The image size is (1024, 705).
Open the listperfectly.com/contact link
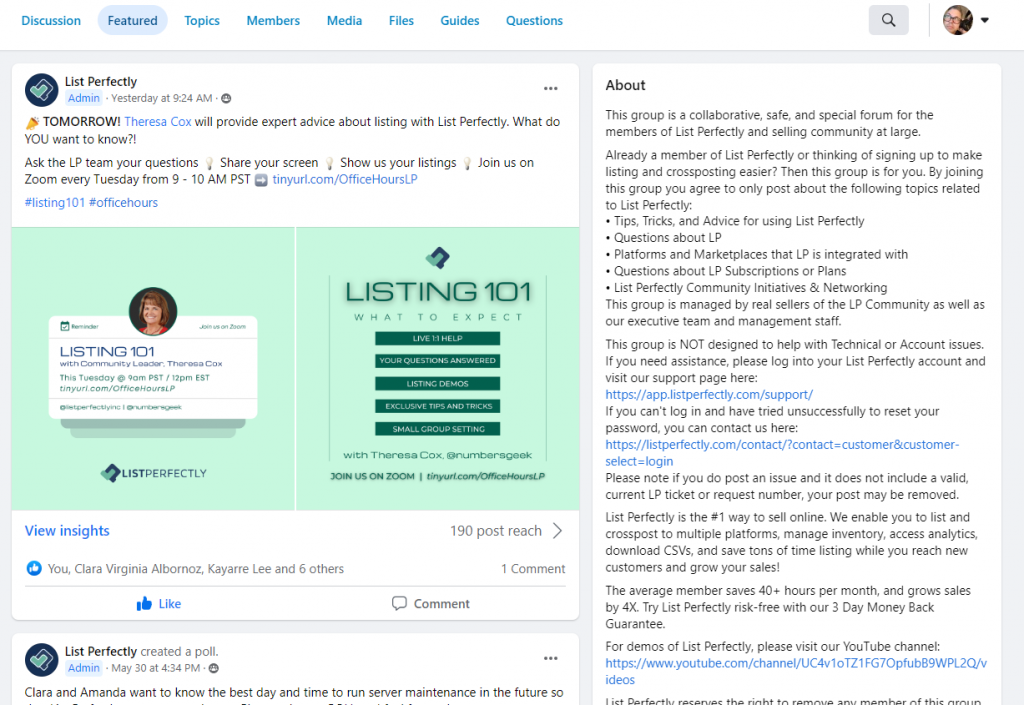782,452
